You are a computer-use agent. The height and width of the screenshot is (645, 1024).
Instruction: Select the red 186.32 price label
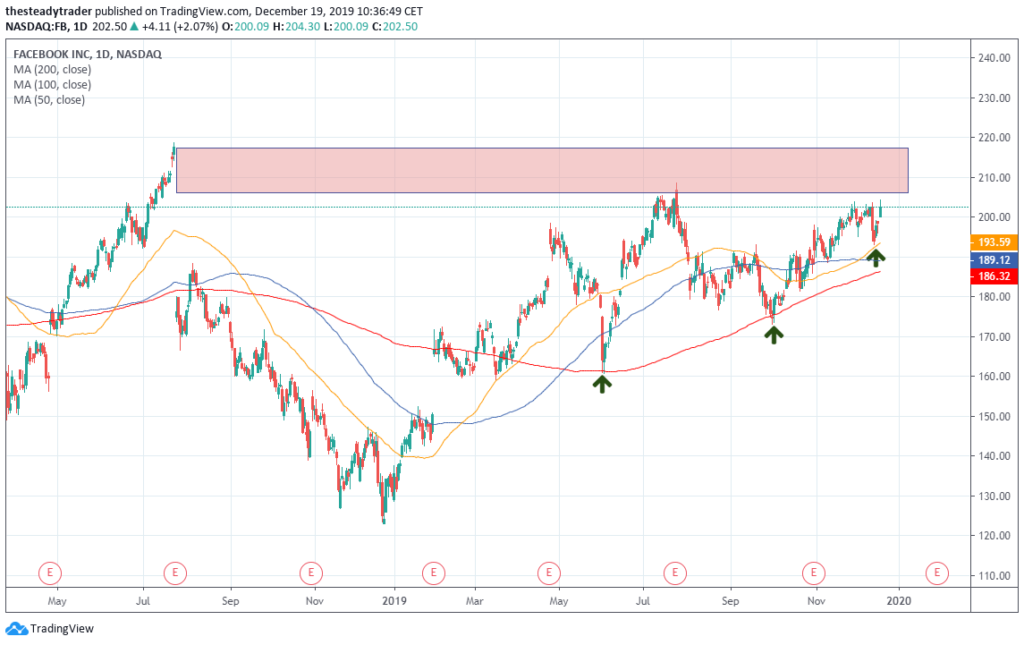pos(994,276)
